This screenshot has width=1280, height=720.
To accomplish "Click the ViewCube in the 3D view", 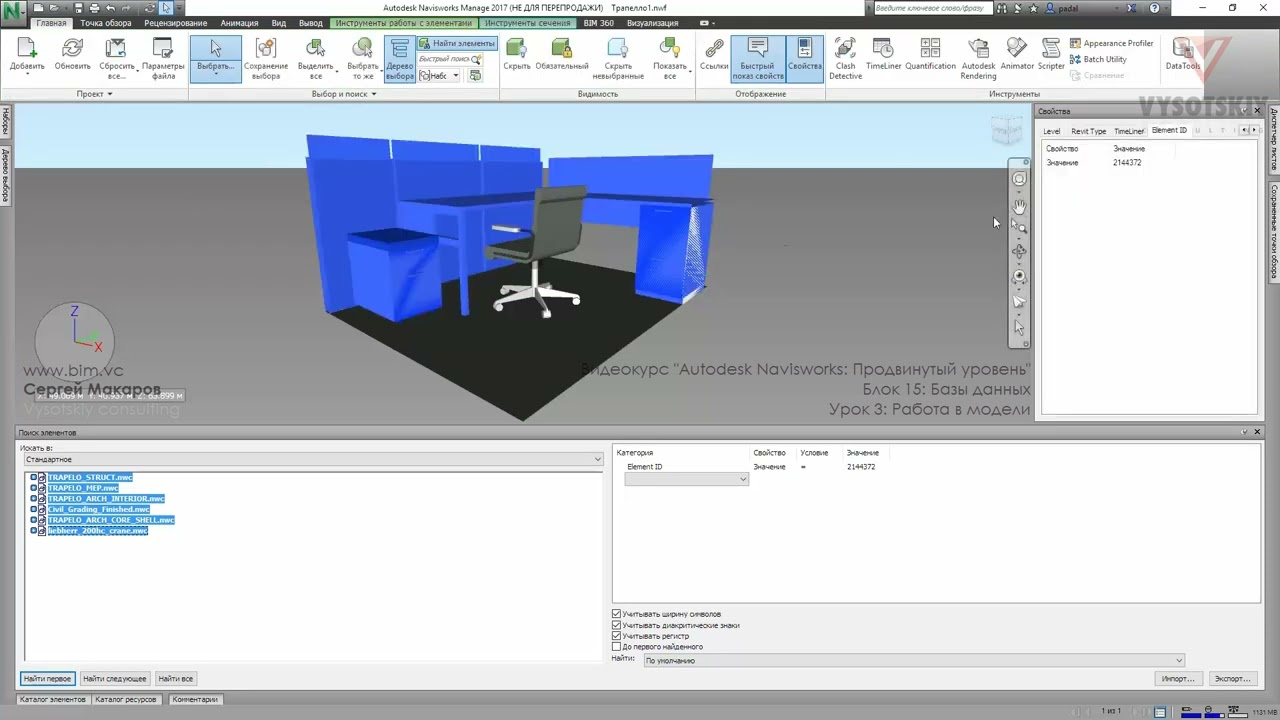I will pos(1007,132).
